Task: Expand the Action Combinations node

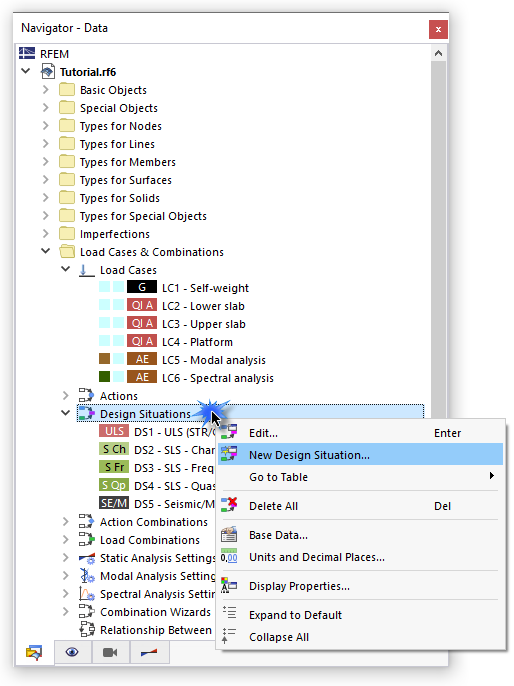Action: [66, 522]
